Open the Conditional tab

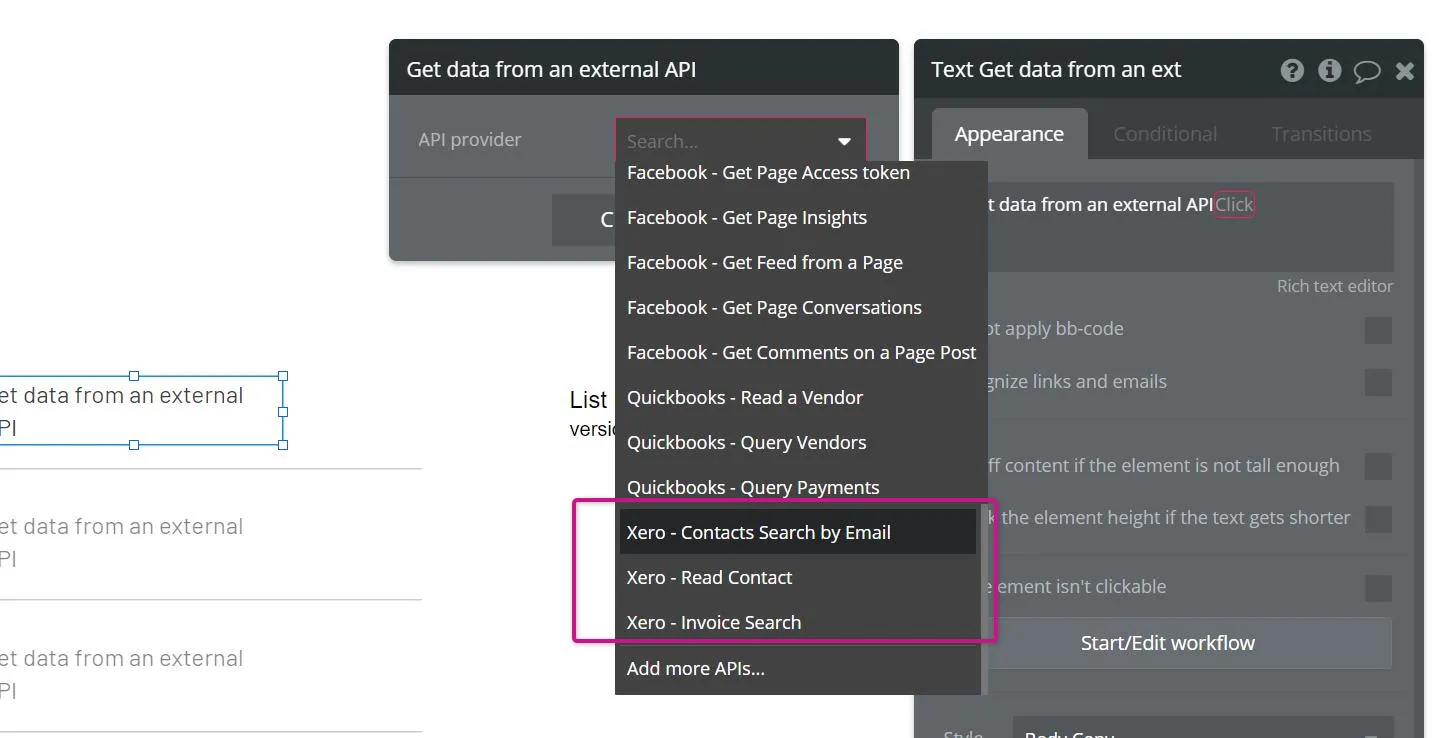pos(1165,134)
